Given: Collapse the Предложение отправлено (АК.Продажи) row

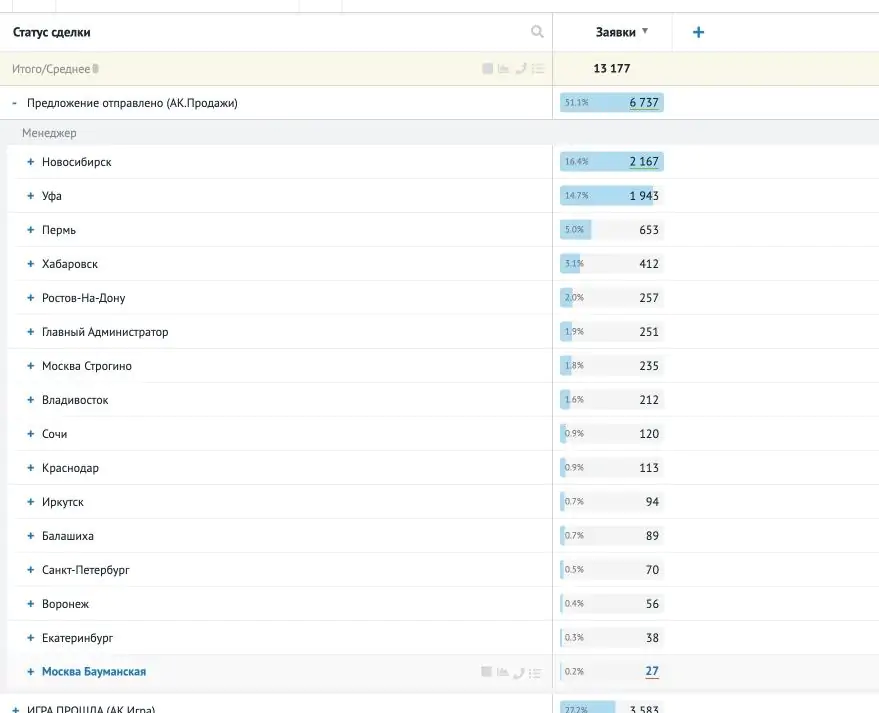Looking at the screenshot, I should [x=15, y=103].
